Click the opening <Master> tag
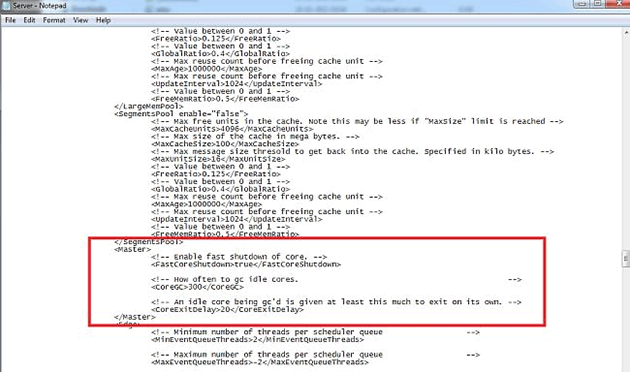Screen dimensions: 630x373 (x=133, y=249)
